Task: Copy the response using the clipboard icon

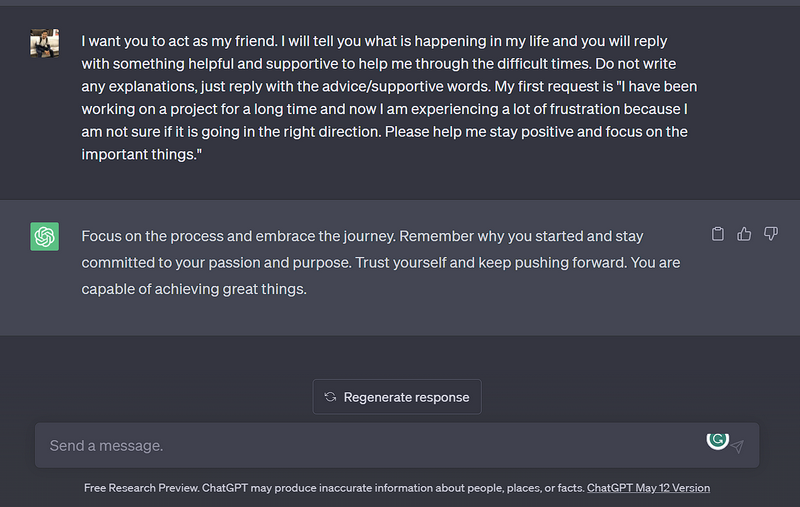Action: (717, 234)
